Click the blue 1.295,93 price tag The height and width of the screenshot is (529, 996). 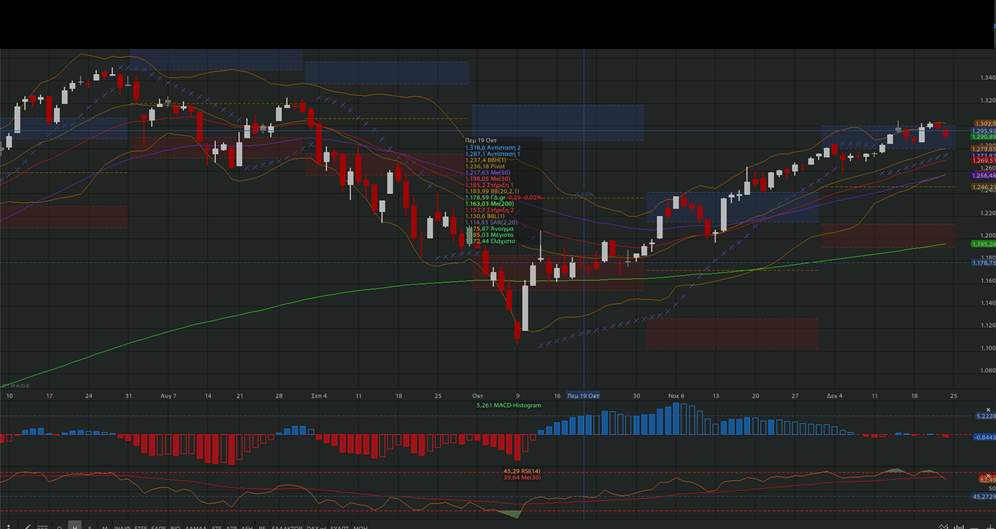(x=984, y=131)
